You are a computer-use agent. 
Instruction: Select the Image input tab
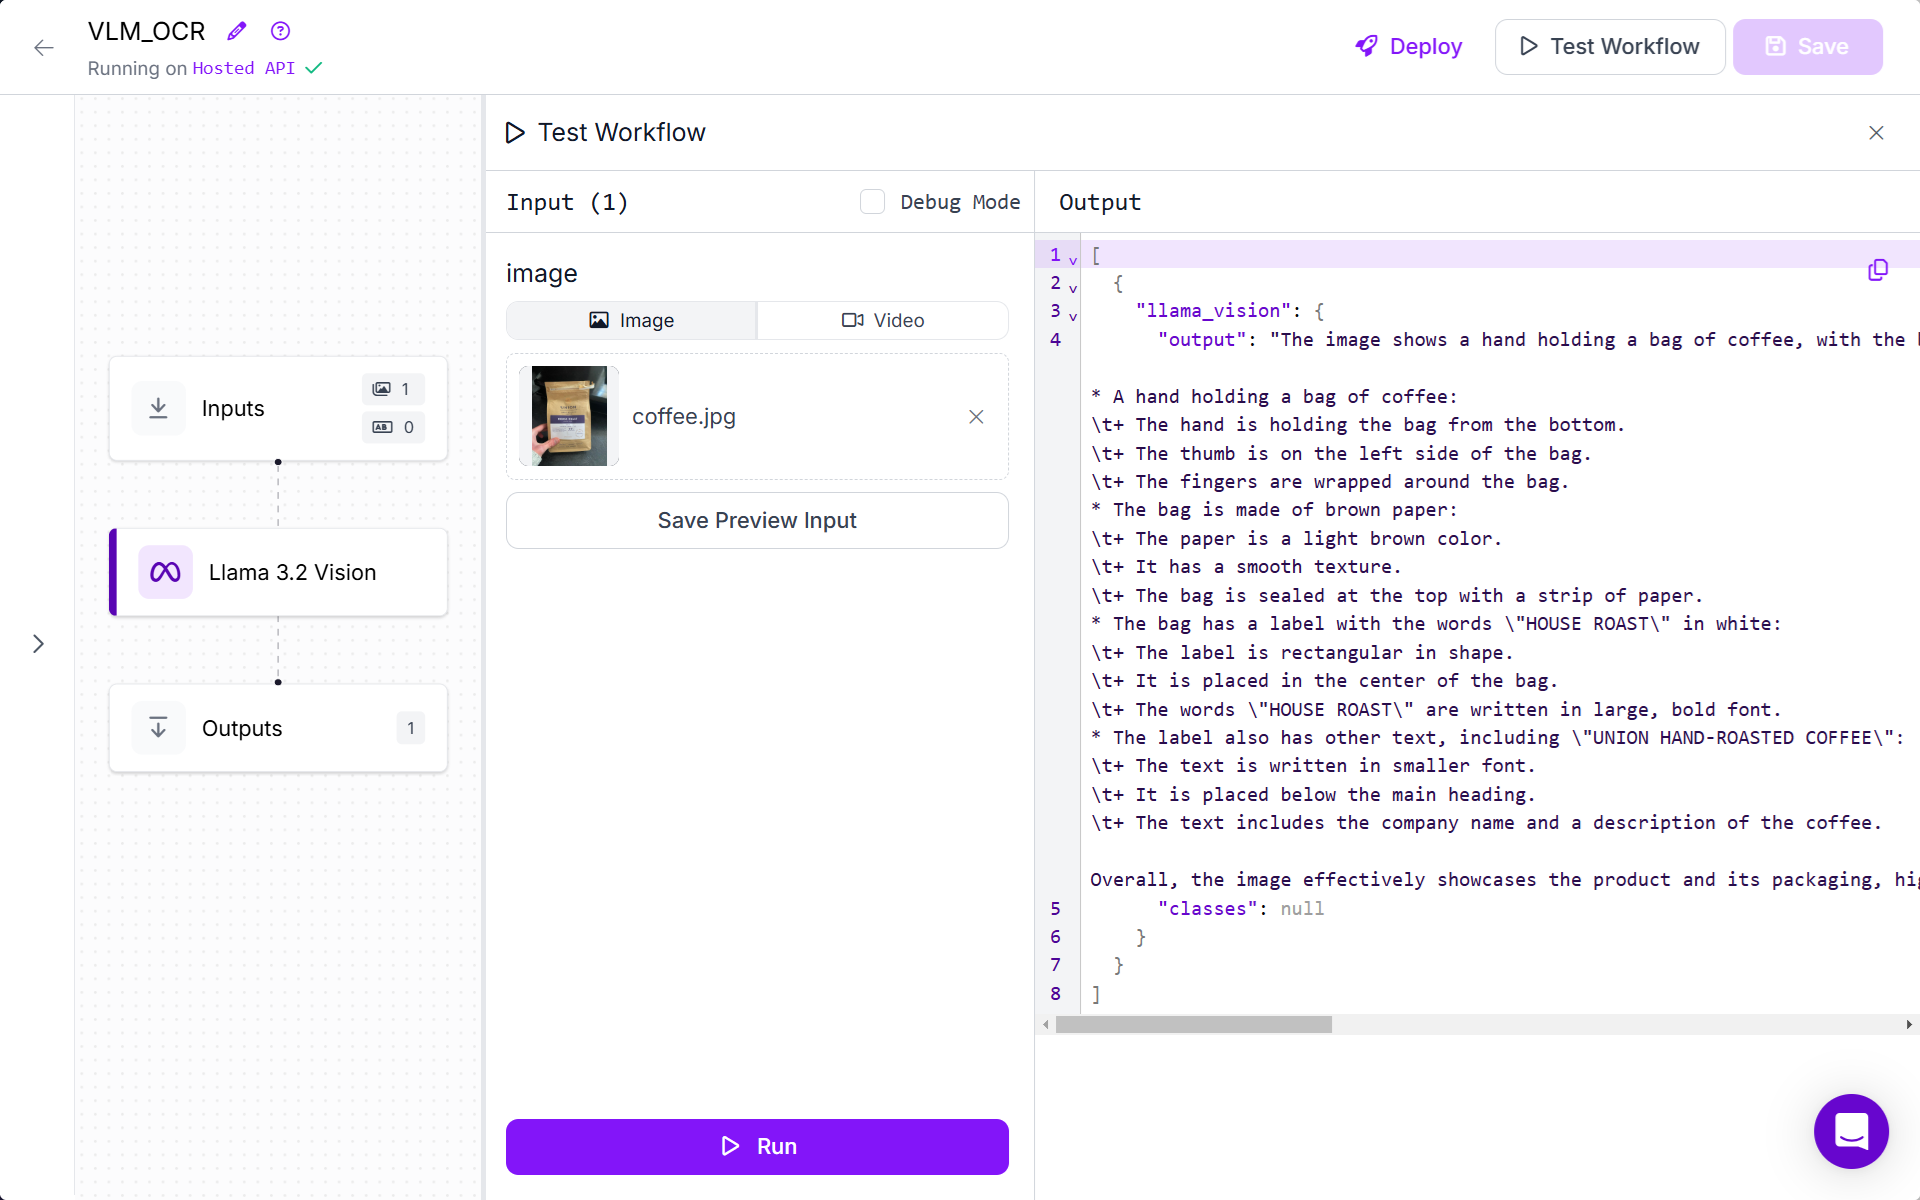click(x=632, y=320)
